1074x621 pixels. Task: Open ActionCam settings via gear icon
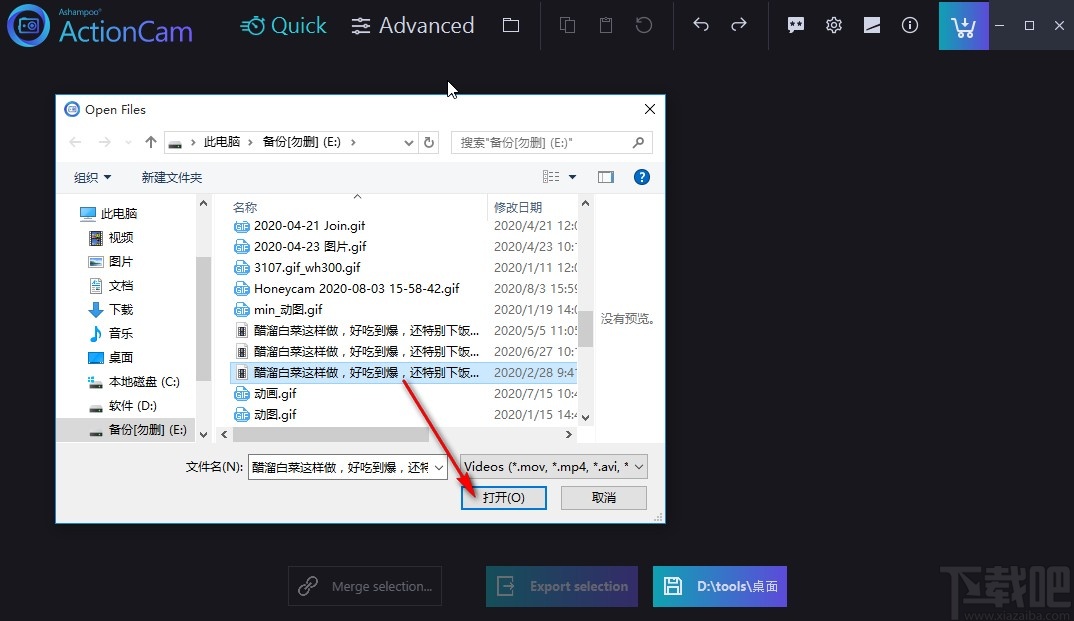click(833, 25)
